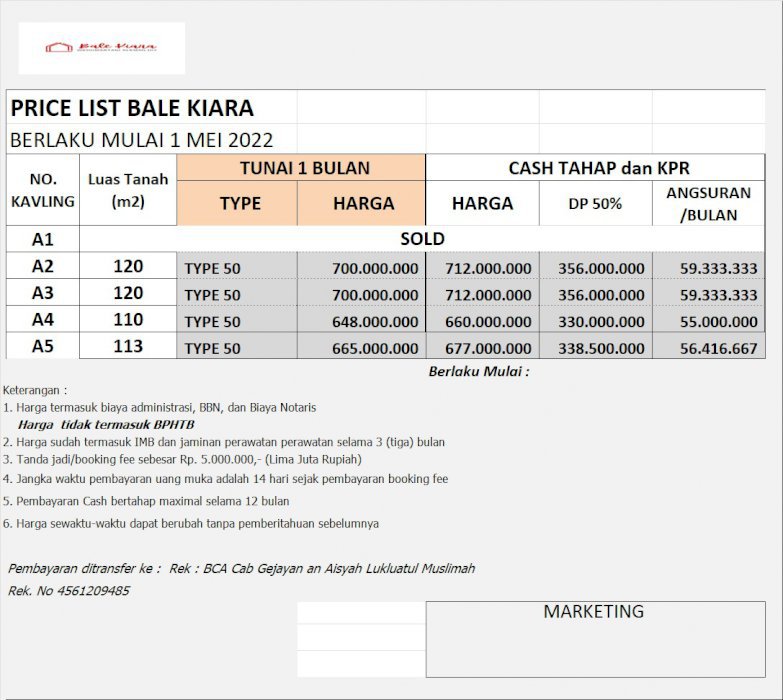Select the 113 land area cell

tap(128, 346)
